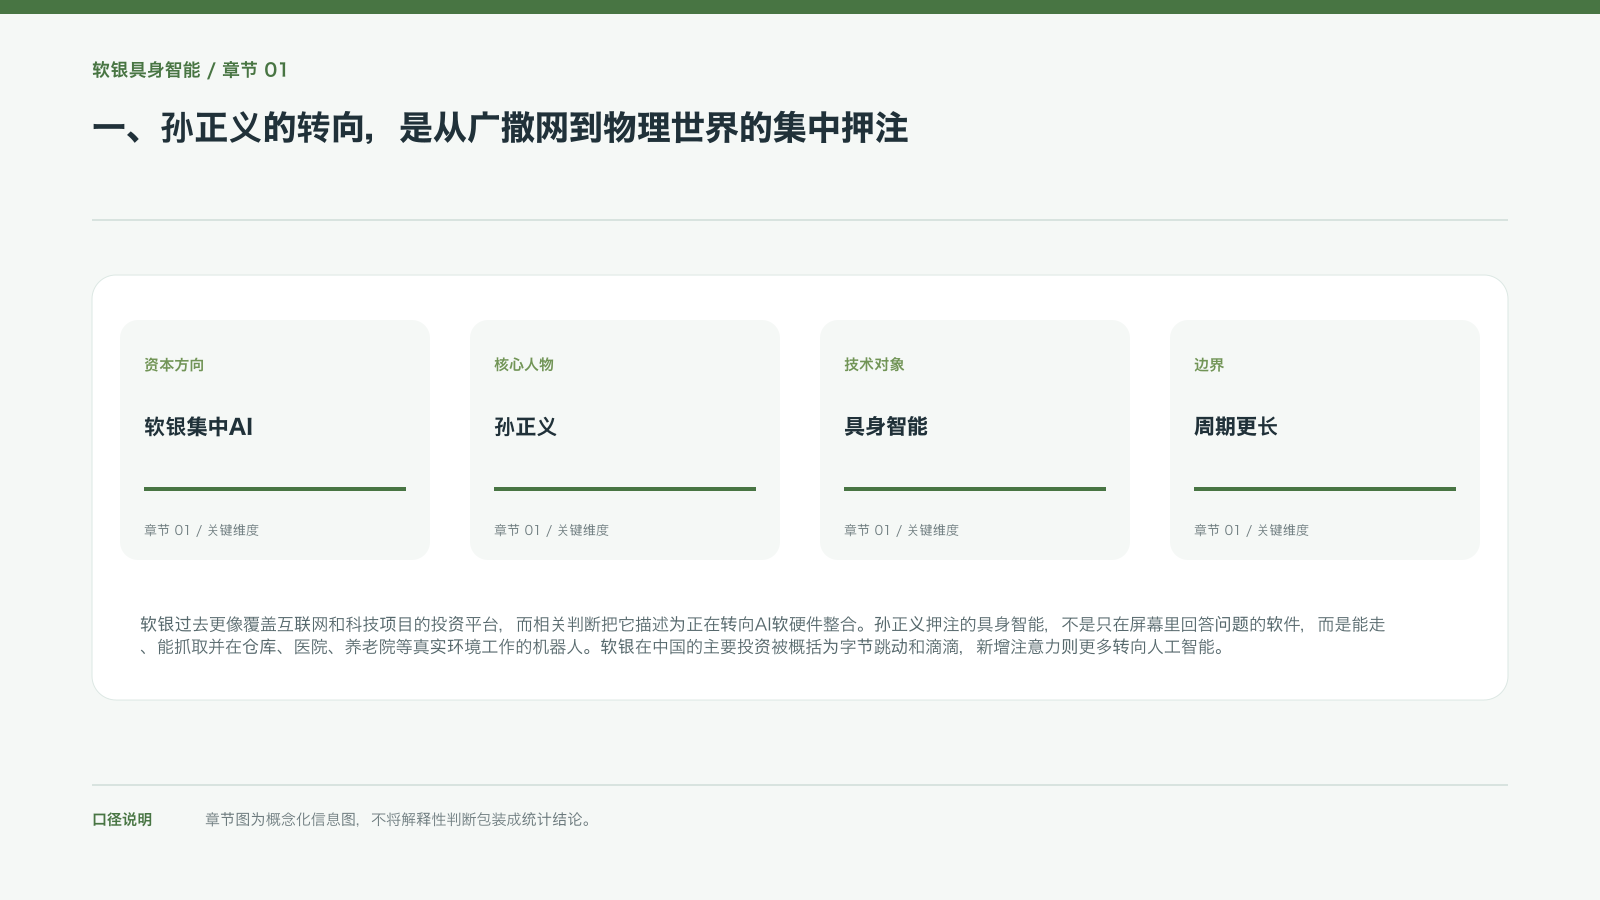The width and height of the screenshot is (1600, 900).
Task: Click "章节 01 / 关键维度" in 技术对象 card
Action: click(x=901, y=530)
